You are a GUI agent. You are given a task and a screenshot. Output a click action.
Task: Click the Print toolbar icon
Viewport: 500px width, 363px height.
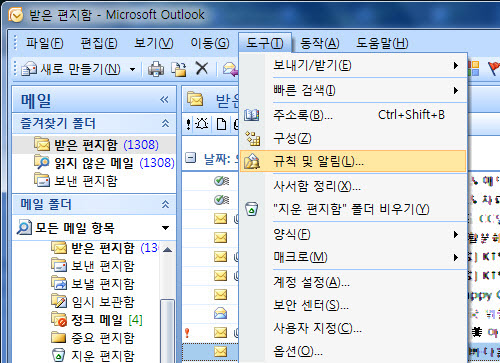156,69
